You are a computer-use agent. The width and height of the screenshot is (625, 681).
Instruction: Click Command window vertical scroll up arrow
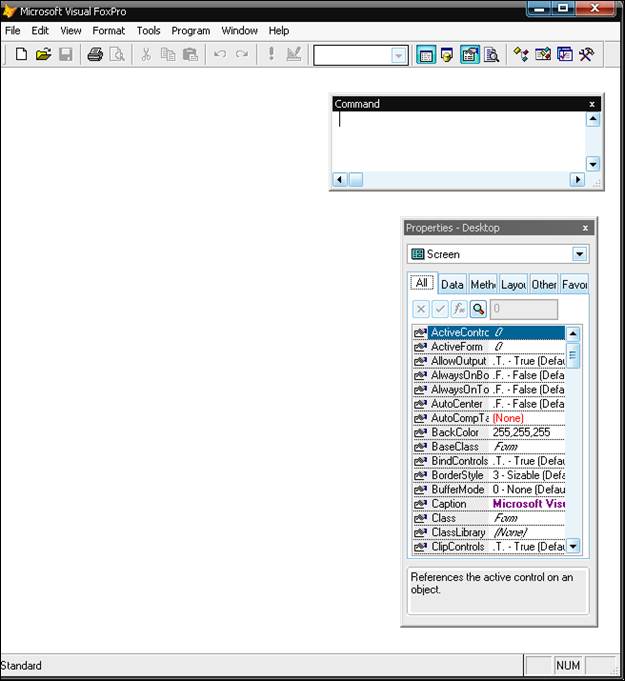593,119
